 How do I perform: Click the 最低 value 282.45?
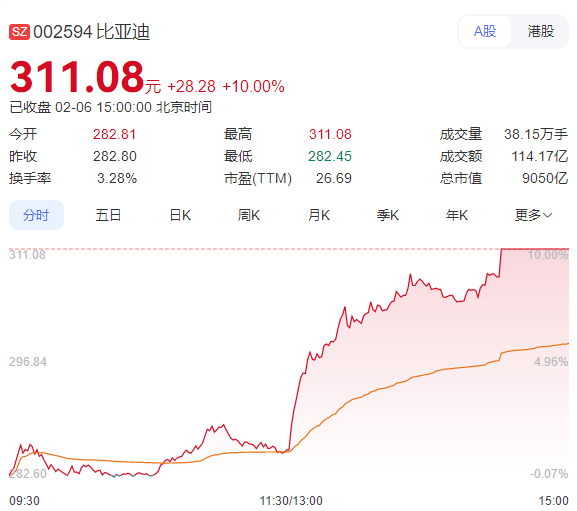(330, 156)
